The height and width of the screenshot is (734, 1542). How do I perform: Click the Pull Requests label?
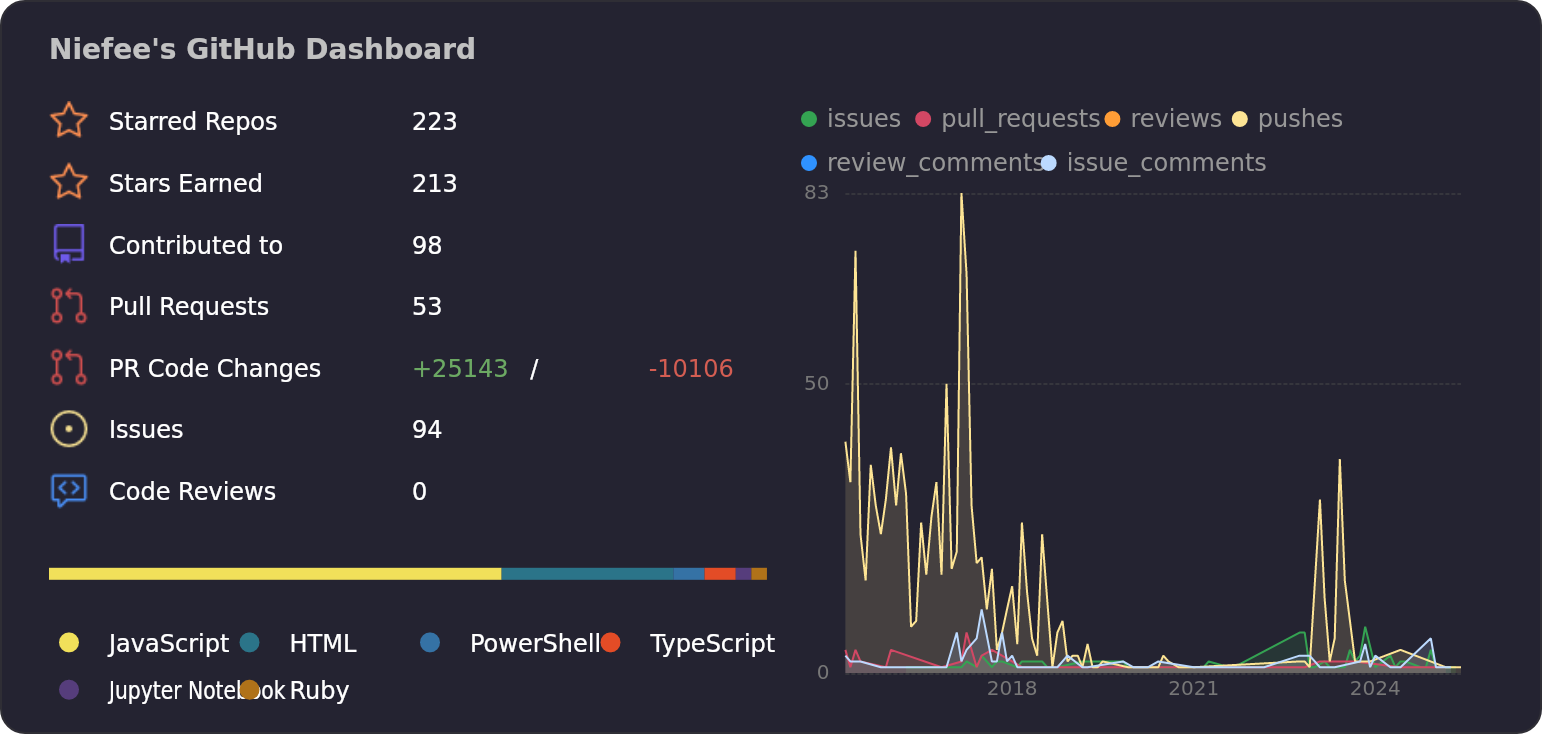click(189, 307)
